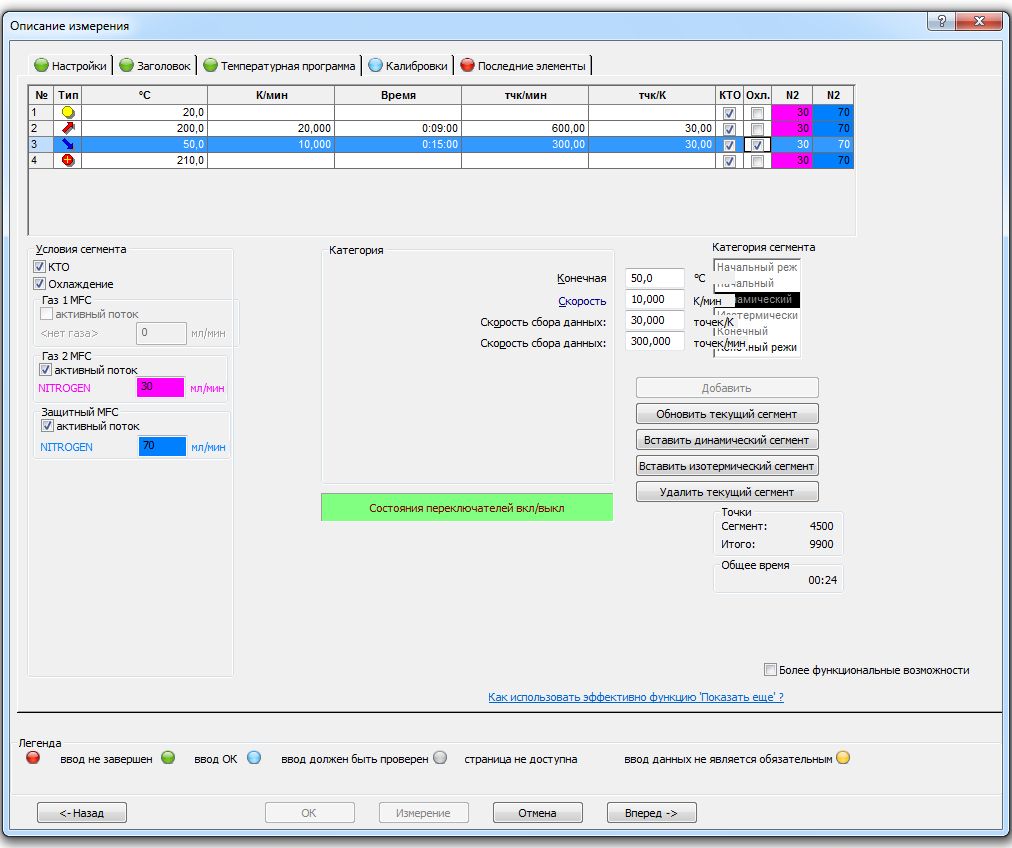Viewport: 1012px width, 848px height.
Task: Click the green status ball on Настройки tab
Action: [41, 66]
